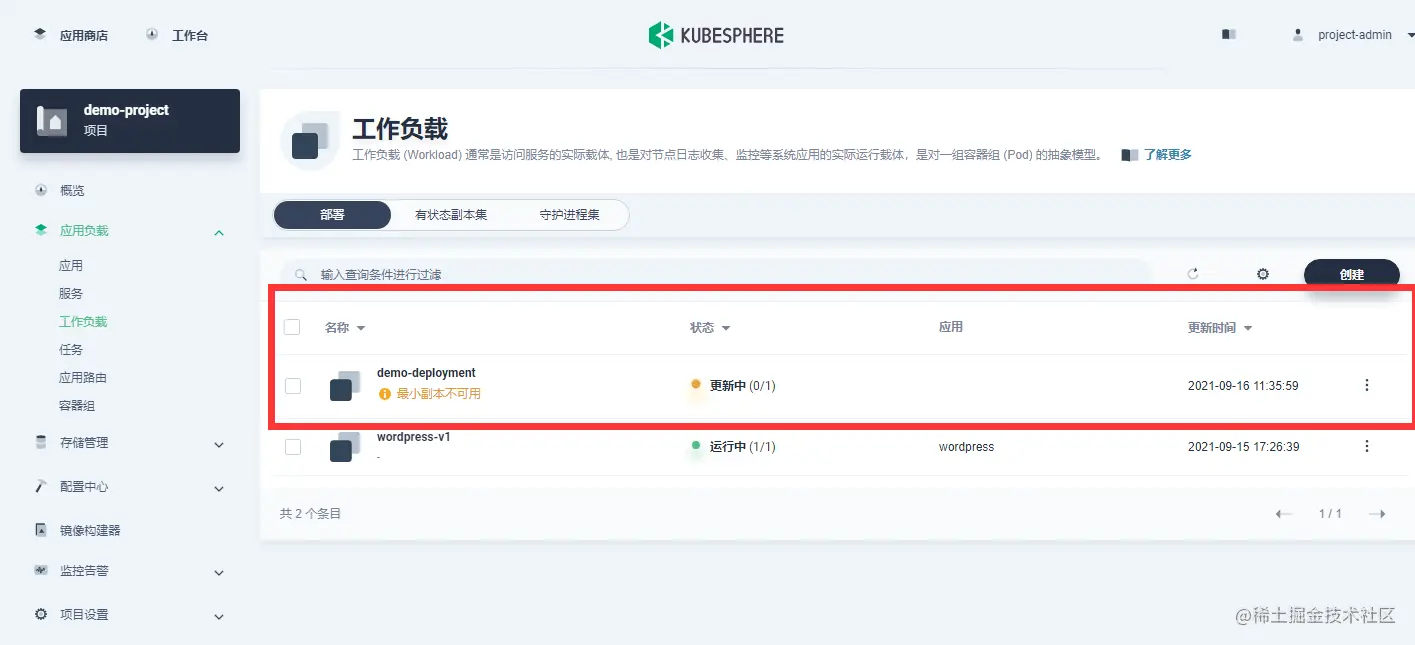Image resolution: width=1415 pixels, height=645 pixels.
Task: Collapse the 应用负载 section chevron
Action: (219, 232)
